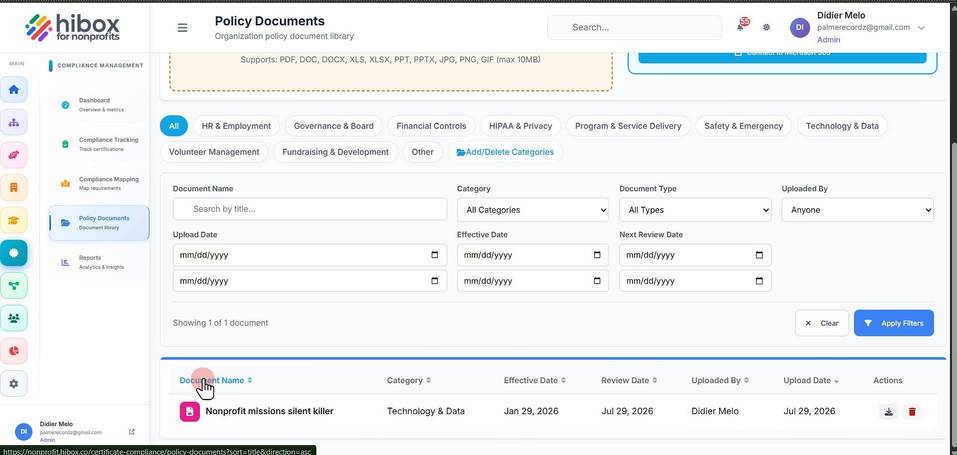957x455 pixels.
Task: Select the All category tab
Action: (x=174, y=126)
